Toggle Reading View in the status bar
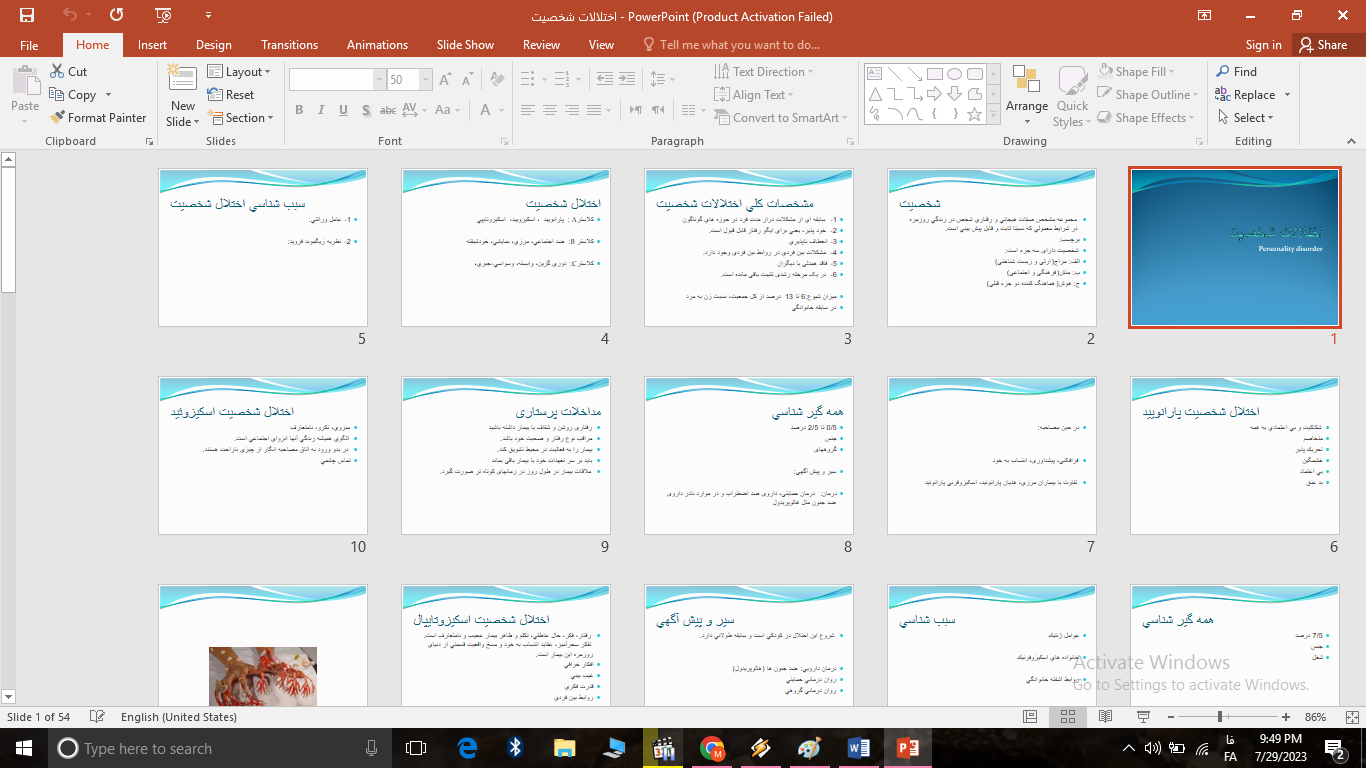 pyautogui.click(x=1105, y=717)
